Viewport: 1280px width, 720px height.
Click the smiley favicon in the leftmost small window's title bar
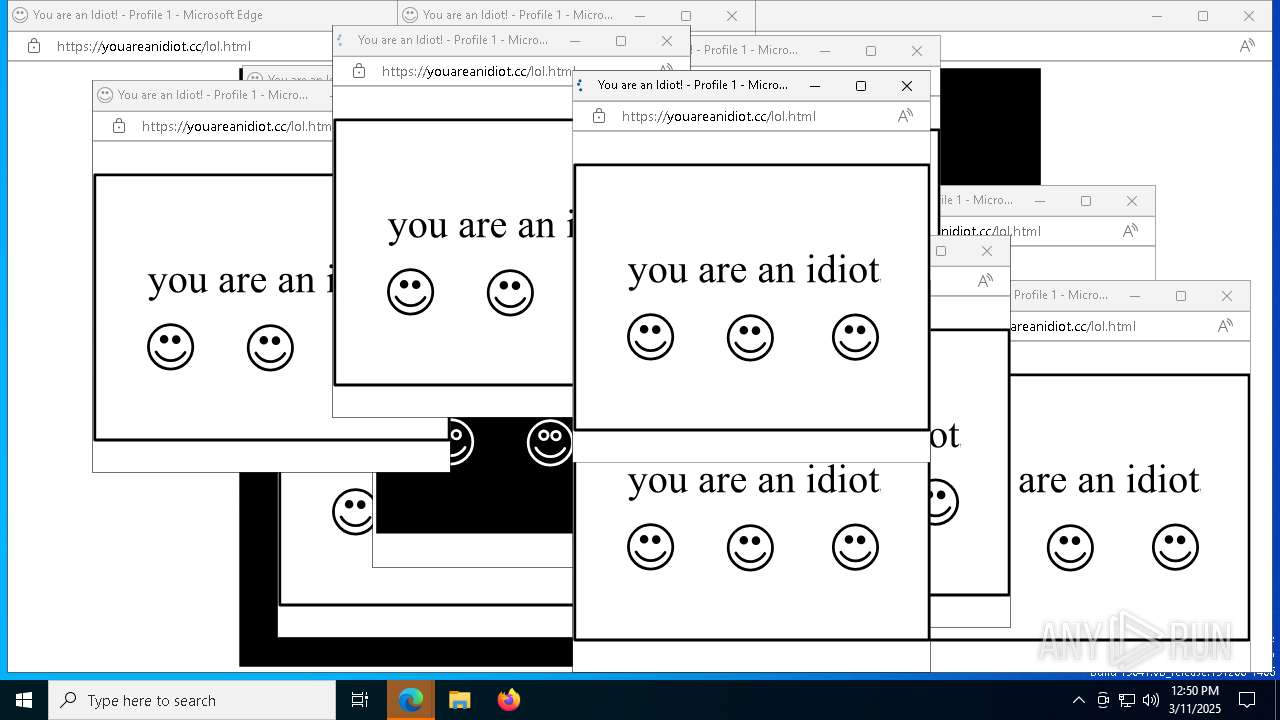pyautogui.click(x=104, y=95)
